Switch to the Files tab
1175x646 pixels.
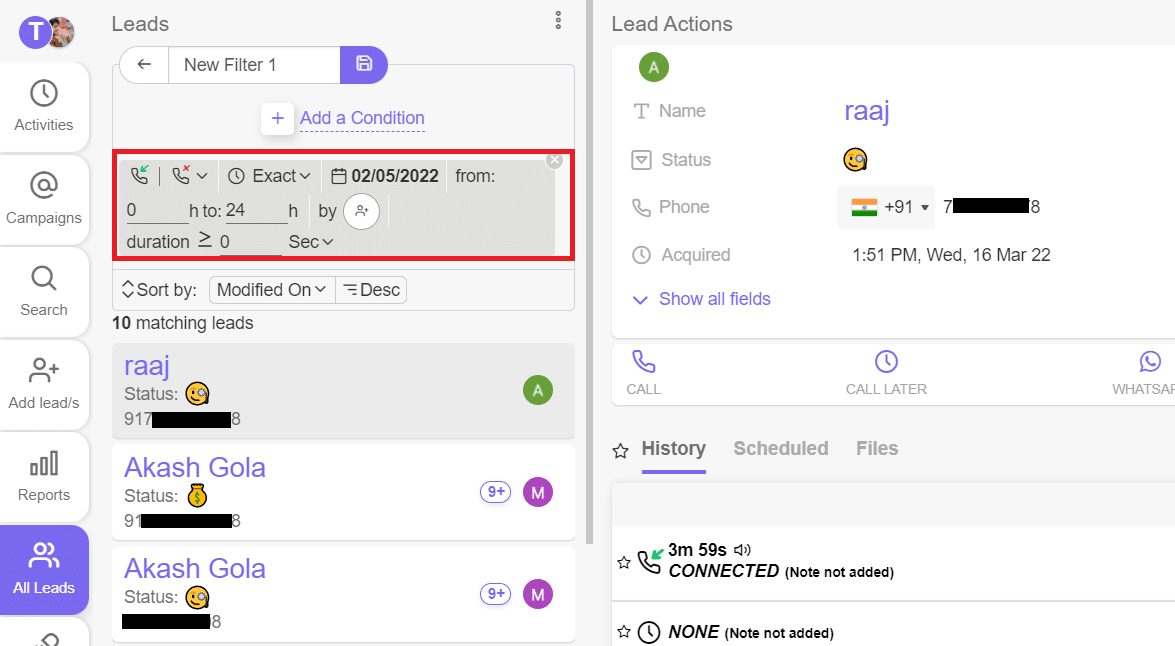coord(877,449)
